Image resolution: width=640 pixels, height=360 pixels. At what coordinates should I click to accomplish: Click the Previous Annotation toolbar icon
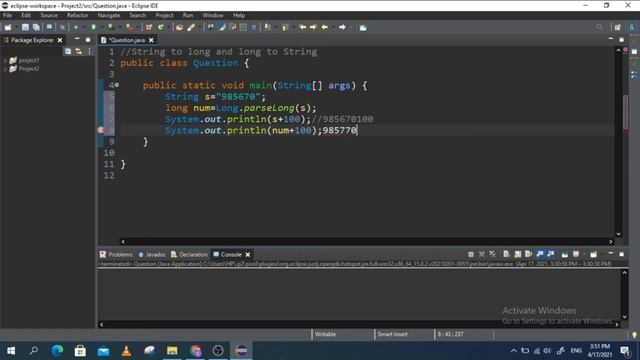click(x=285, y=27)
